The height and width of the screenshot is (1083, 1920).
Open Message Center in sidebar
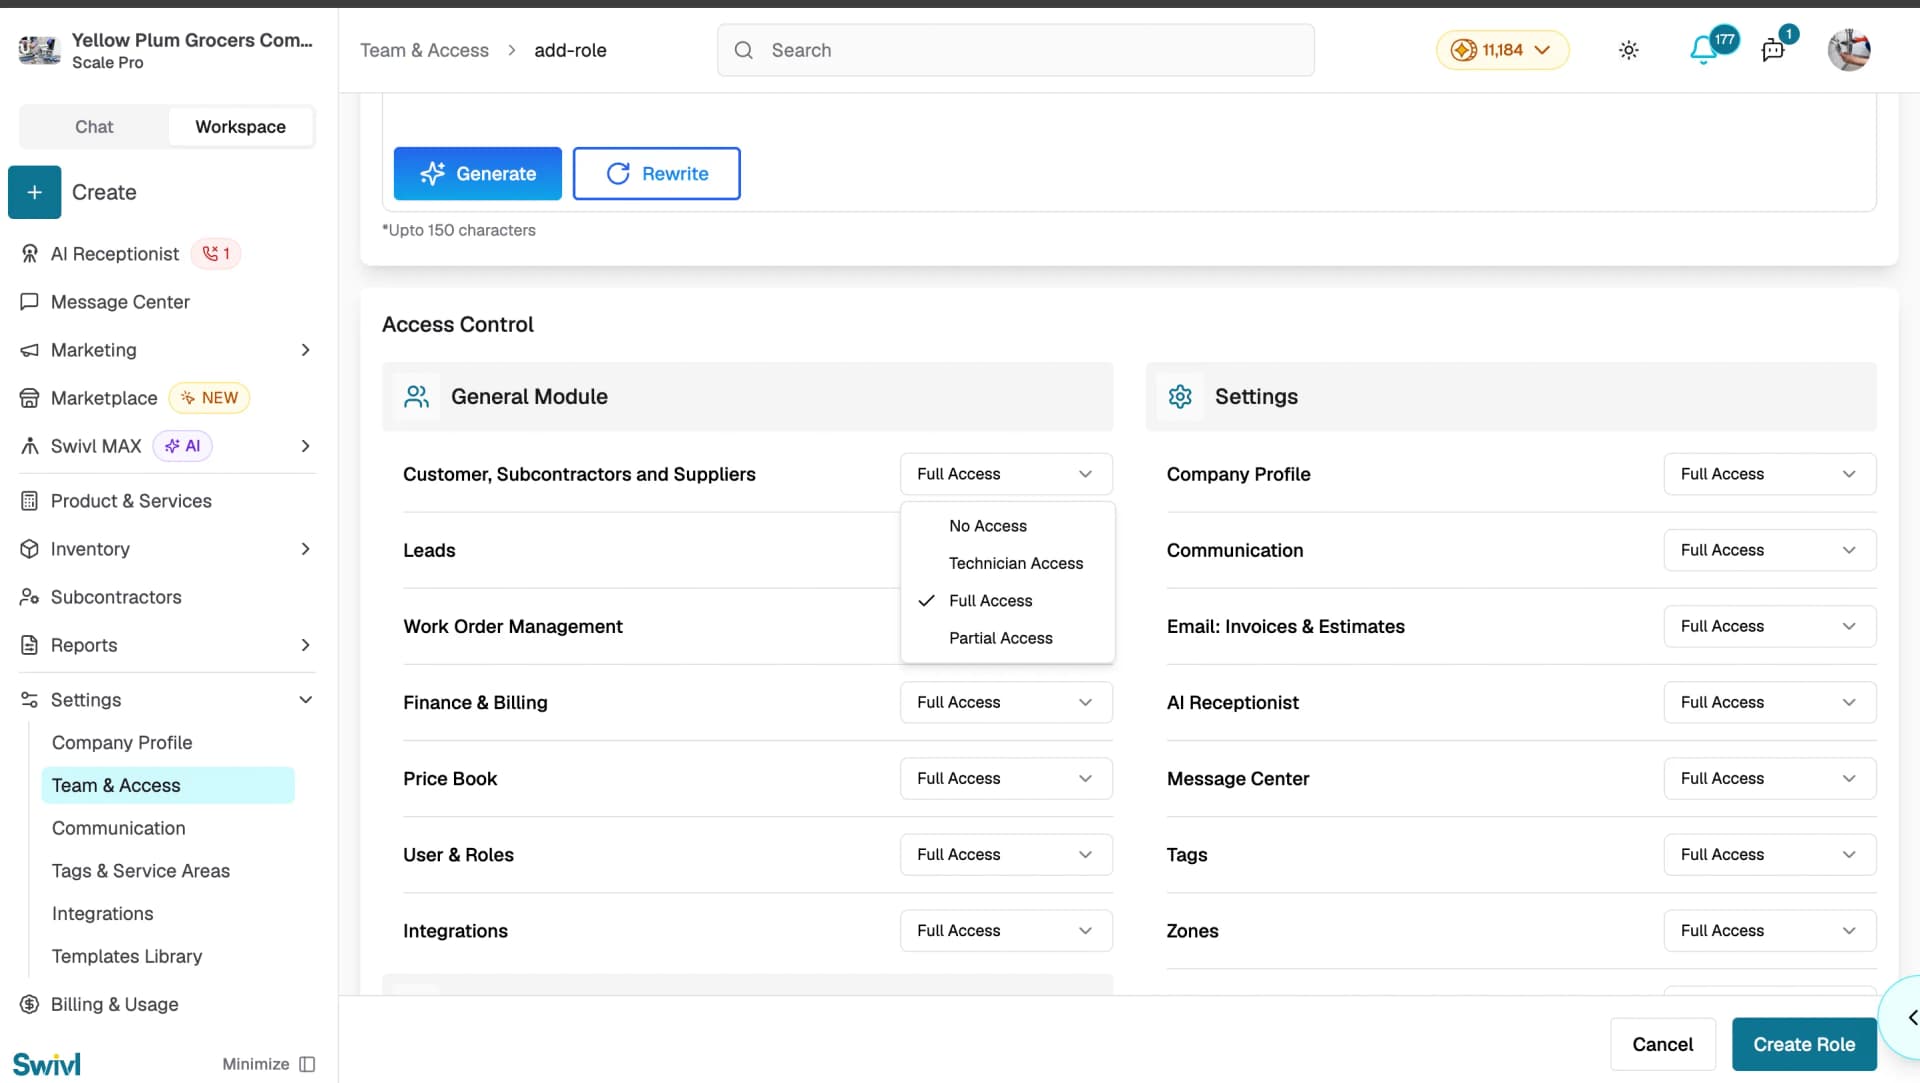coord(120,302)
